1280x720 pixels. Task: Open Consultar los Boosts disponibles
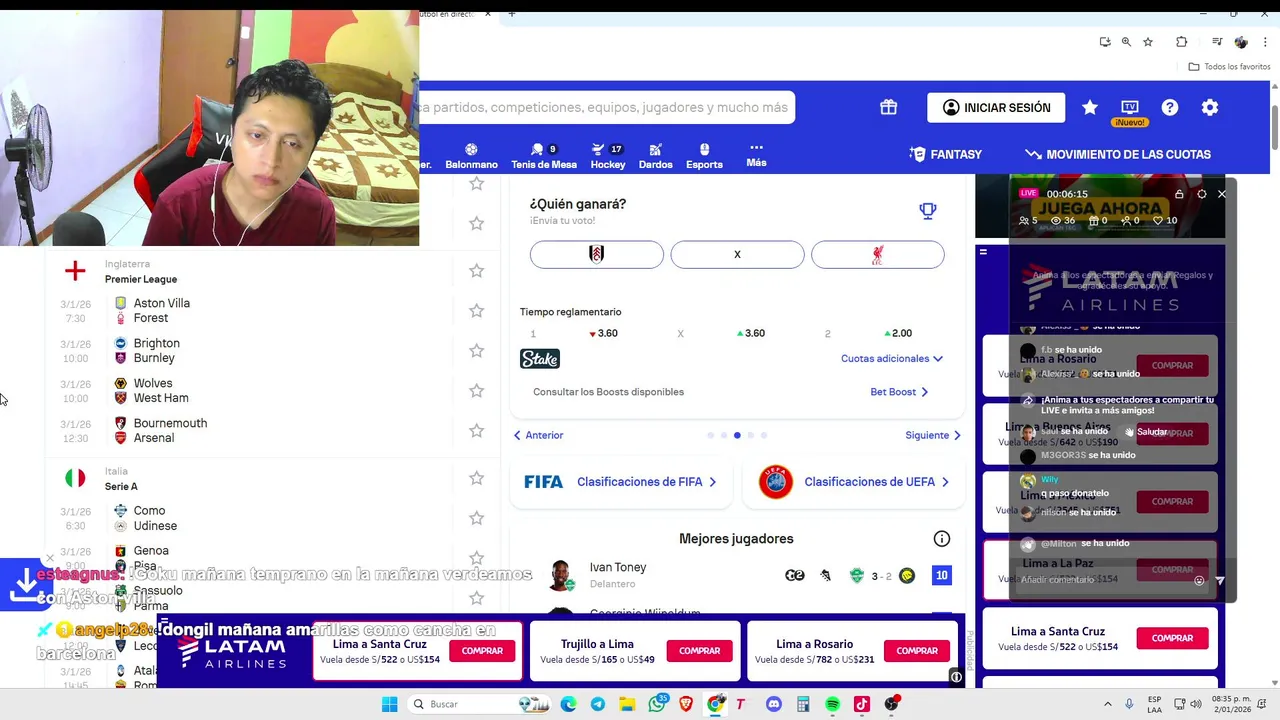608,392
